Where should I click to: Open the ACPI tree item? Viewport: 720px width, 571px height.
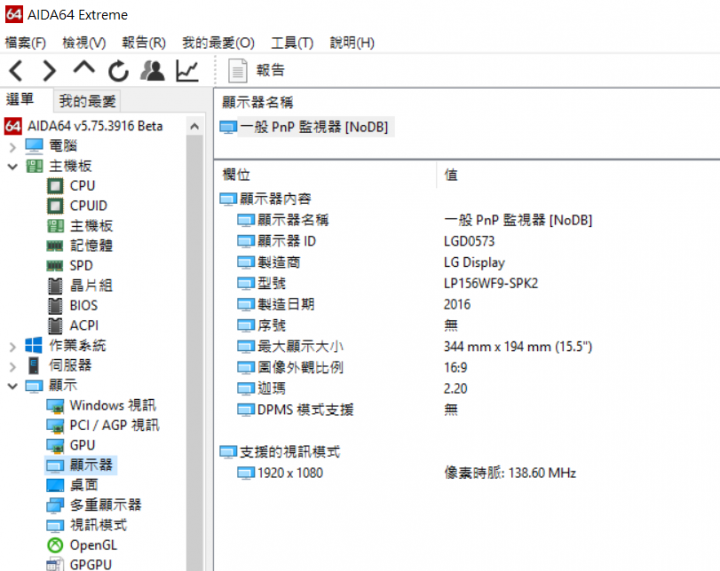click(x=73, y=325)
